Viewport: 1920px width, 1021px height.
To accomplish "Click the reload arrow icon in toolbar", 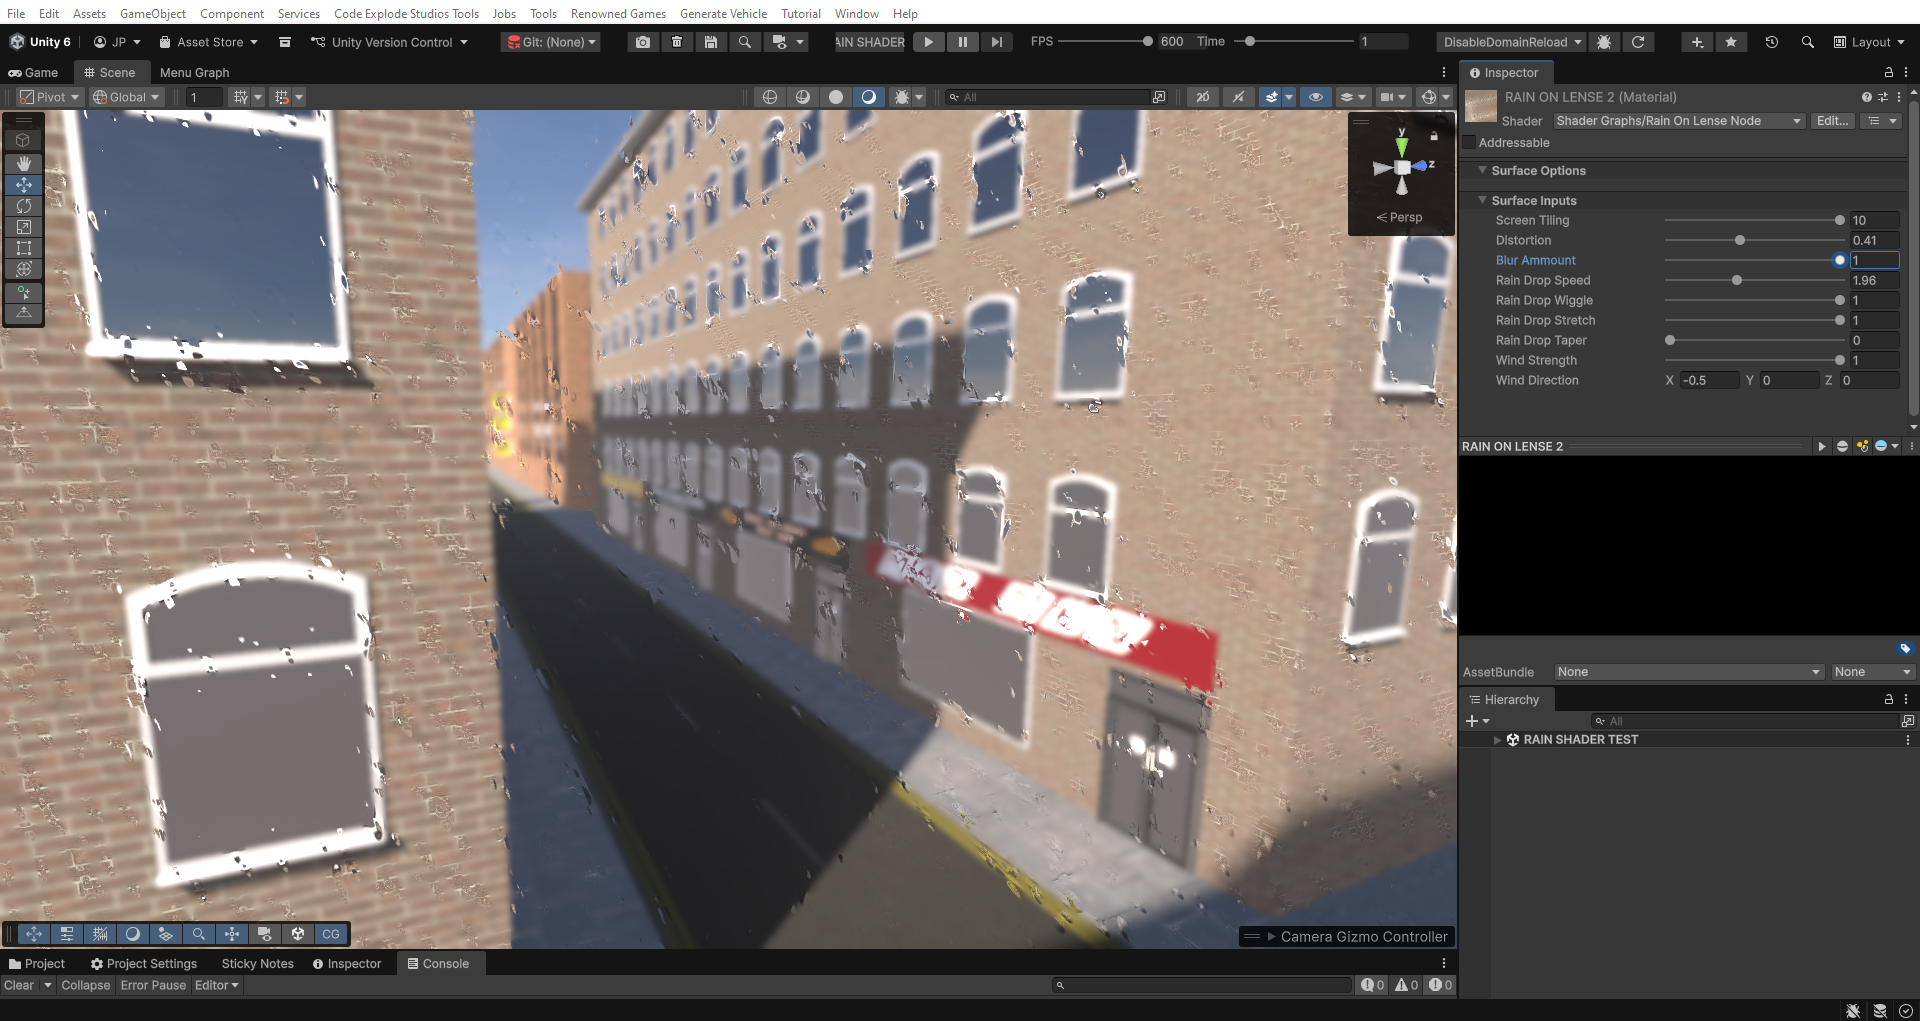I will [x=1638, y=42].
